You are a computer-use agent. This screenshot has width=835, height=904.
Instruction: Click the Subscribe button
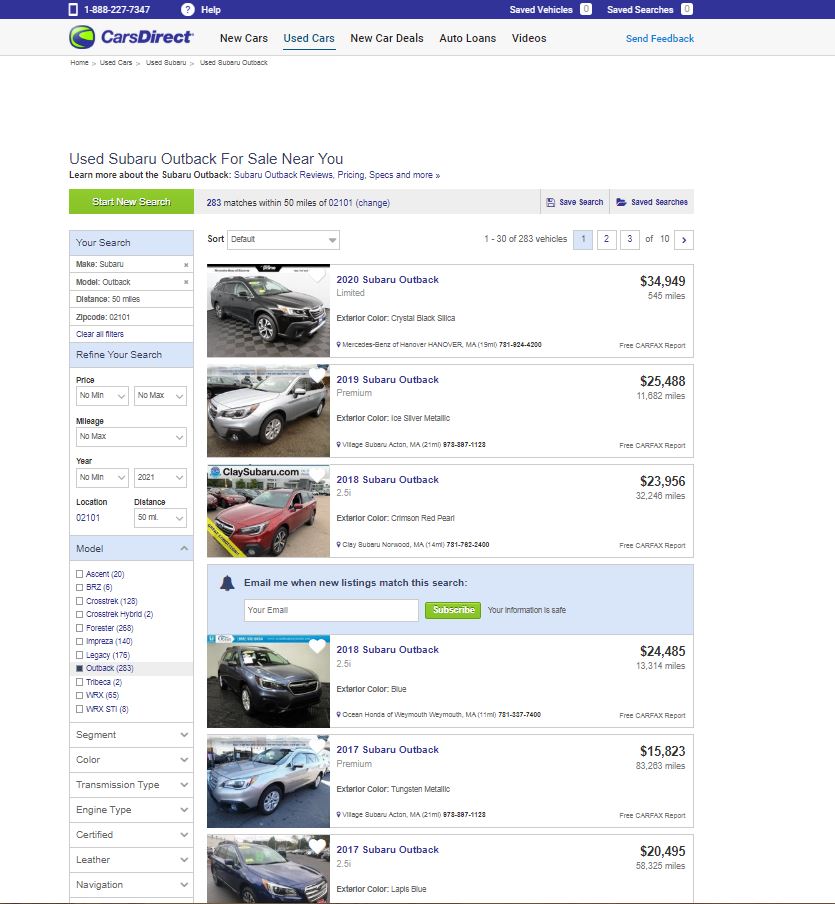(x=453, y=610)
